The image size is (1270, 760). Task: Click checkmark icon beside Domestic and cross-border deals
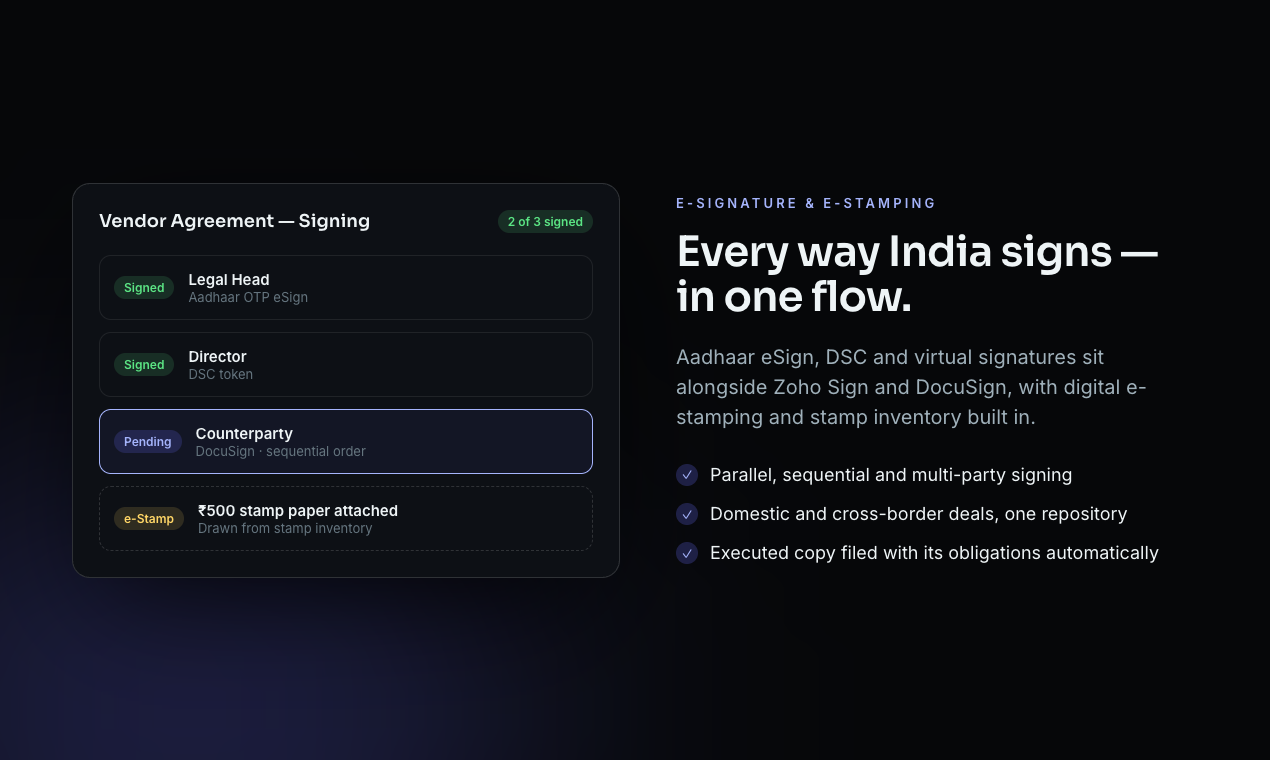[x=687, y=514]
